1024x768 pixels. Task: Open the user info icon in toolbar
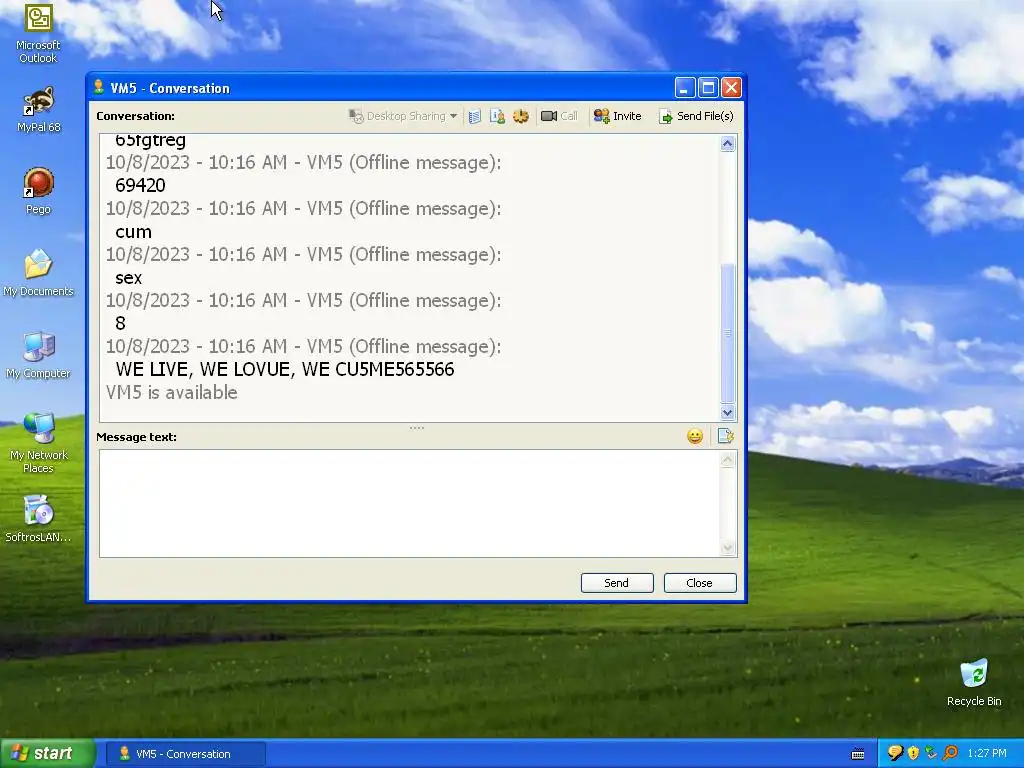coord(498,116)
